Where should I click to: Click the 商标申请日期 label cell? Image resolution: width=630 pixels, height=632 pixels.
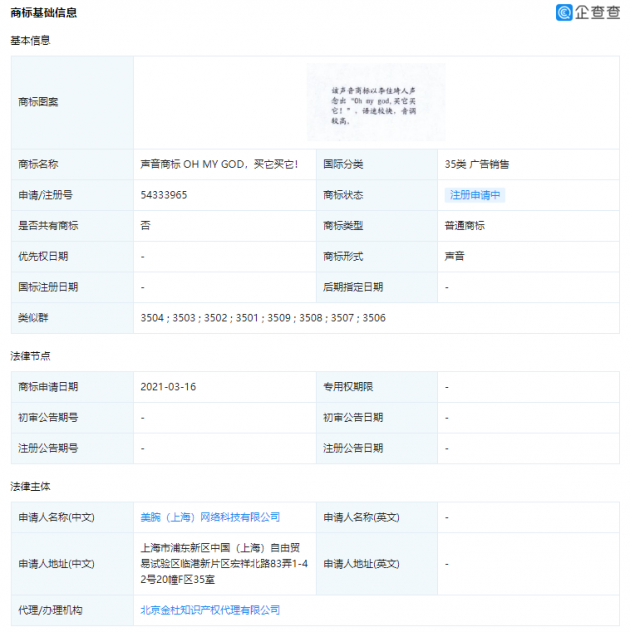coord(73,387)
